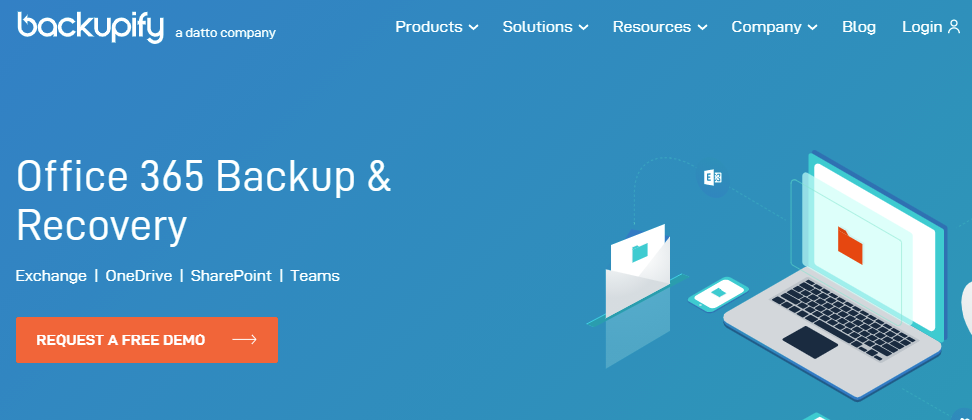Click the envelope illustration
The width and height of the screenshot is (972, 420).
click(x=638, y=271)
